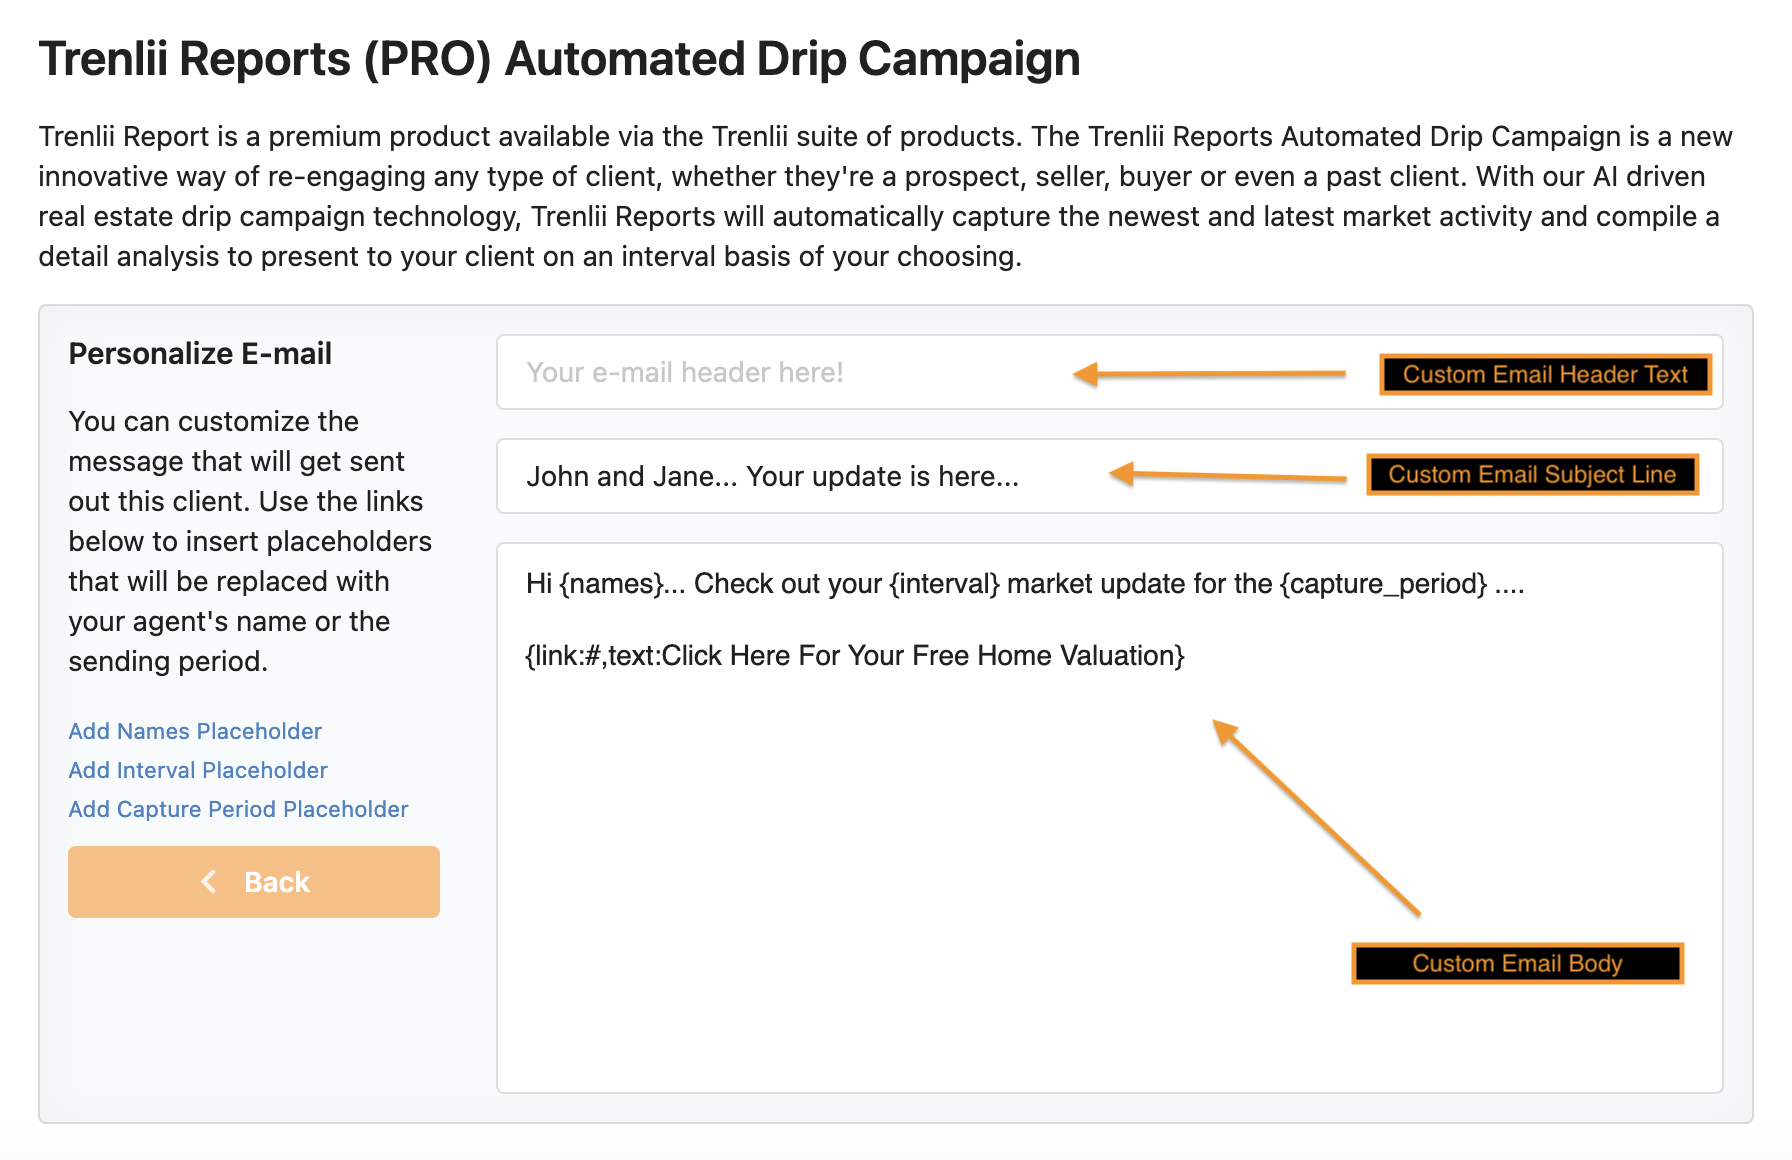This screenshot has width=1792, height=1160.
Task: Click the Custom Email Subject Line label
Action: [x=1532, y=474]
